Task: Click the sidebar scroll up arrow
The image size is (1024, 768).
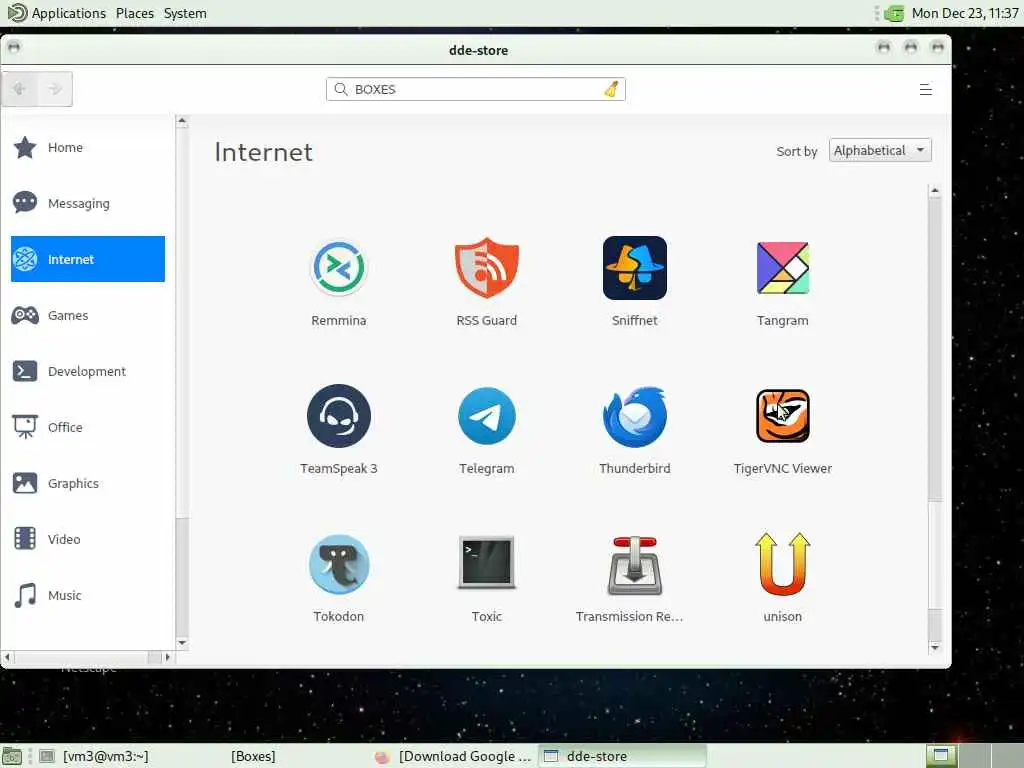Action: (x=182, y=121)
